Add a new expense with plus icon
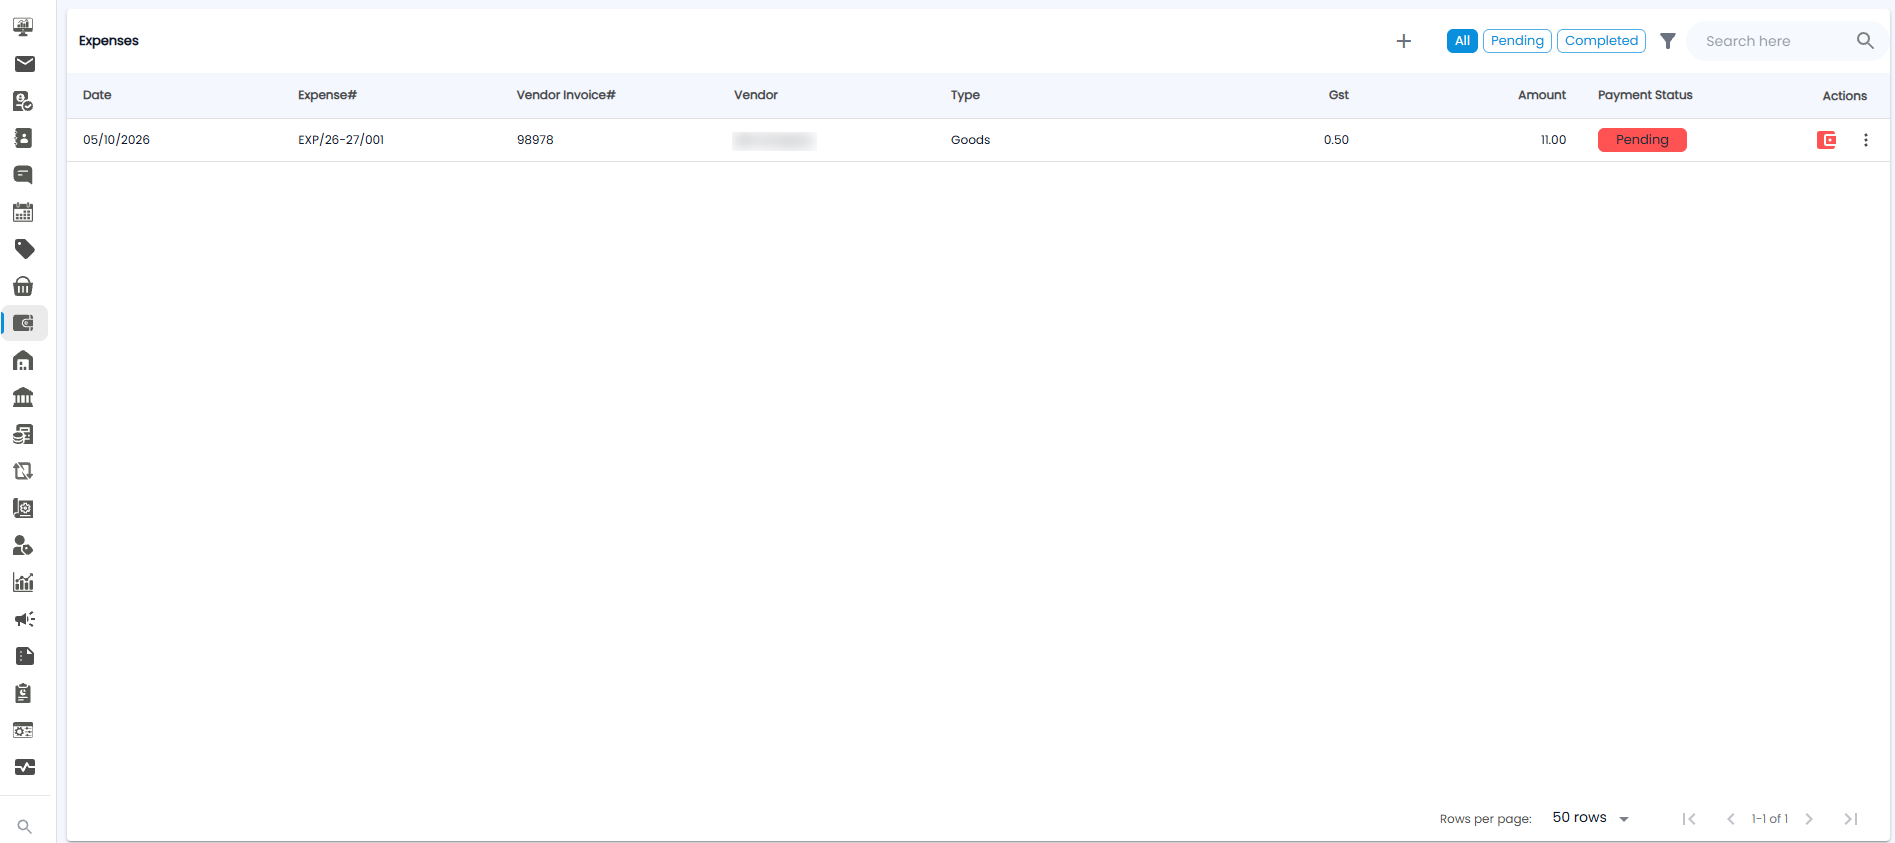Image resolution: width=1895 pixels, height=843 pixels. coord(1404,41)
